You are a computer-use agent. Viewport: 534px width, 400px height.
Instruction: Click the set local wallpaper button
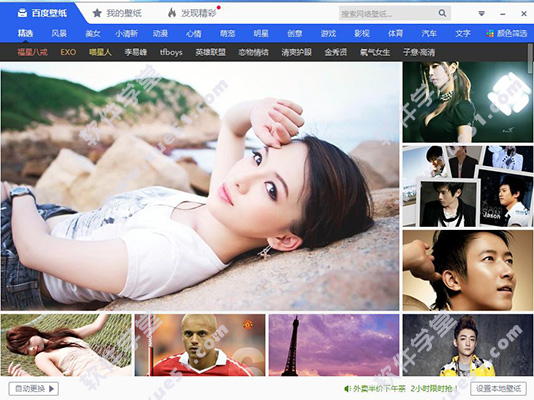(x=498, y=388)
